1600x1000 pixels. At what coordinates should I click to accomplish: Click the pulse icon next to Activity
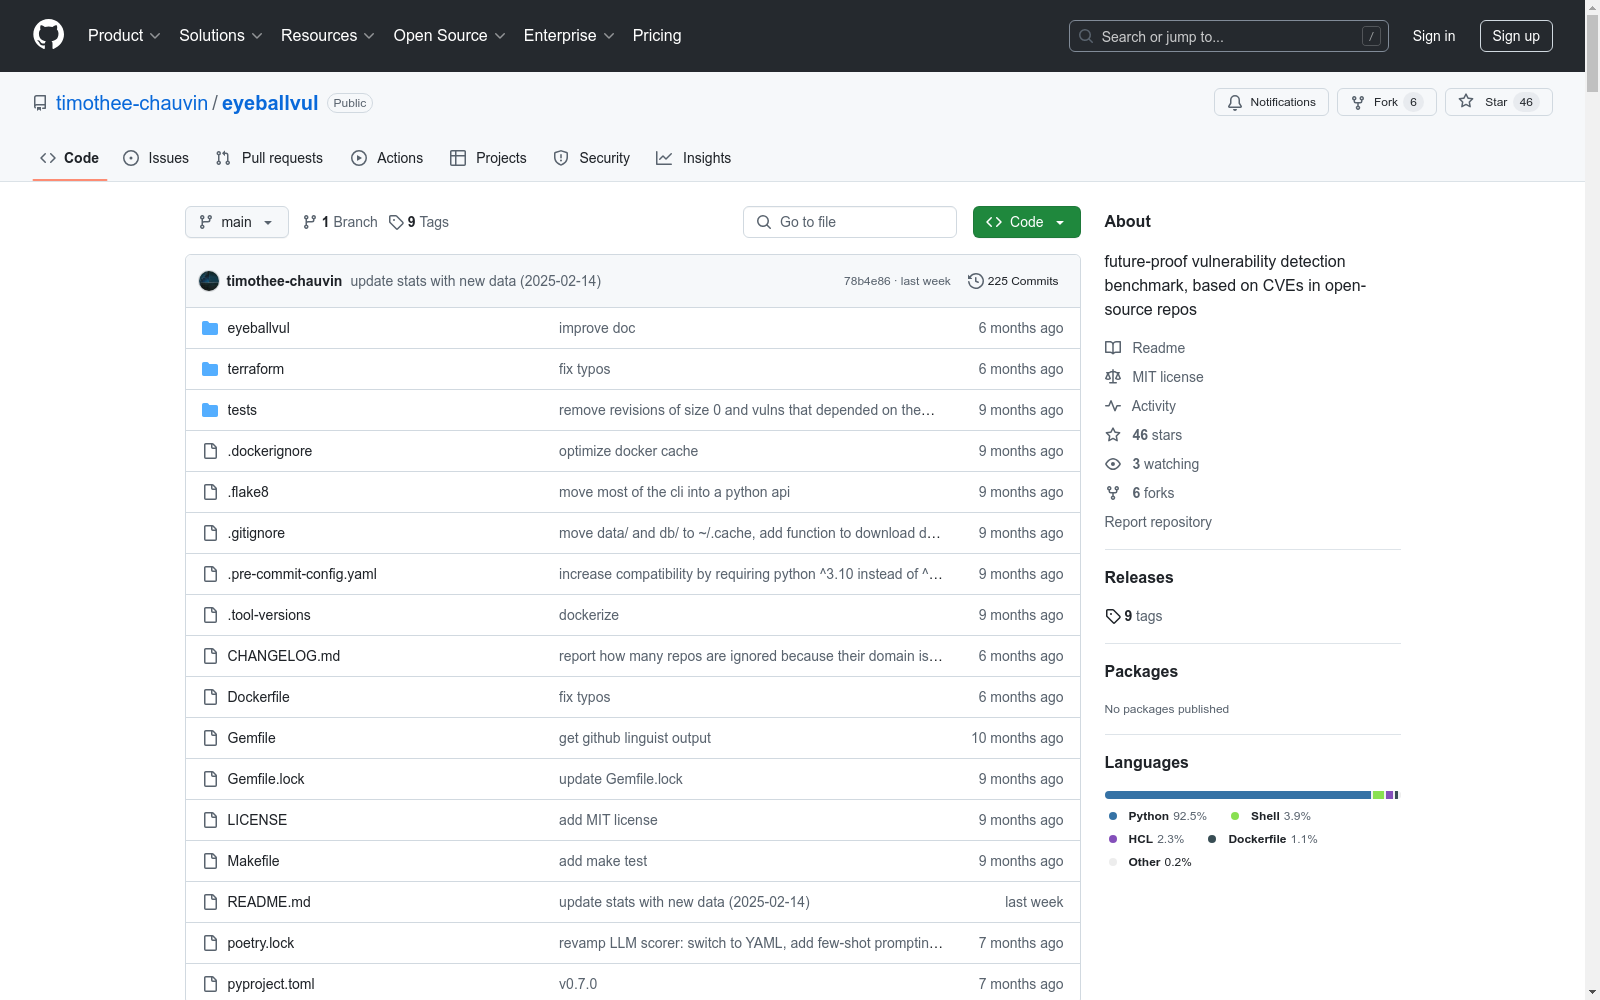(x=1113, y=406)
